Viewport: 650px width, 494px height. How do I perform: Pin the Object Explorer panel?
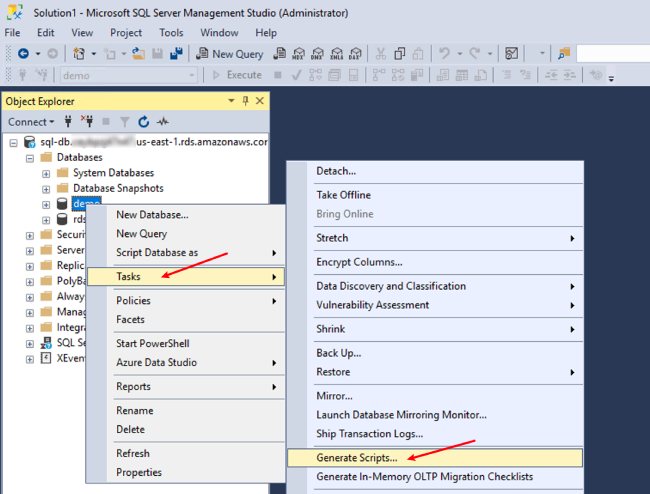245,101
